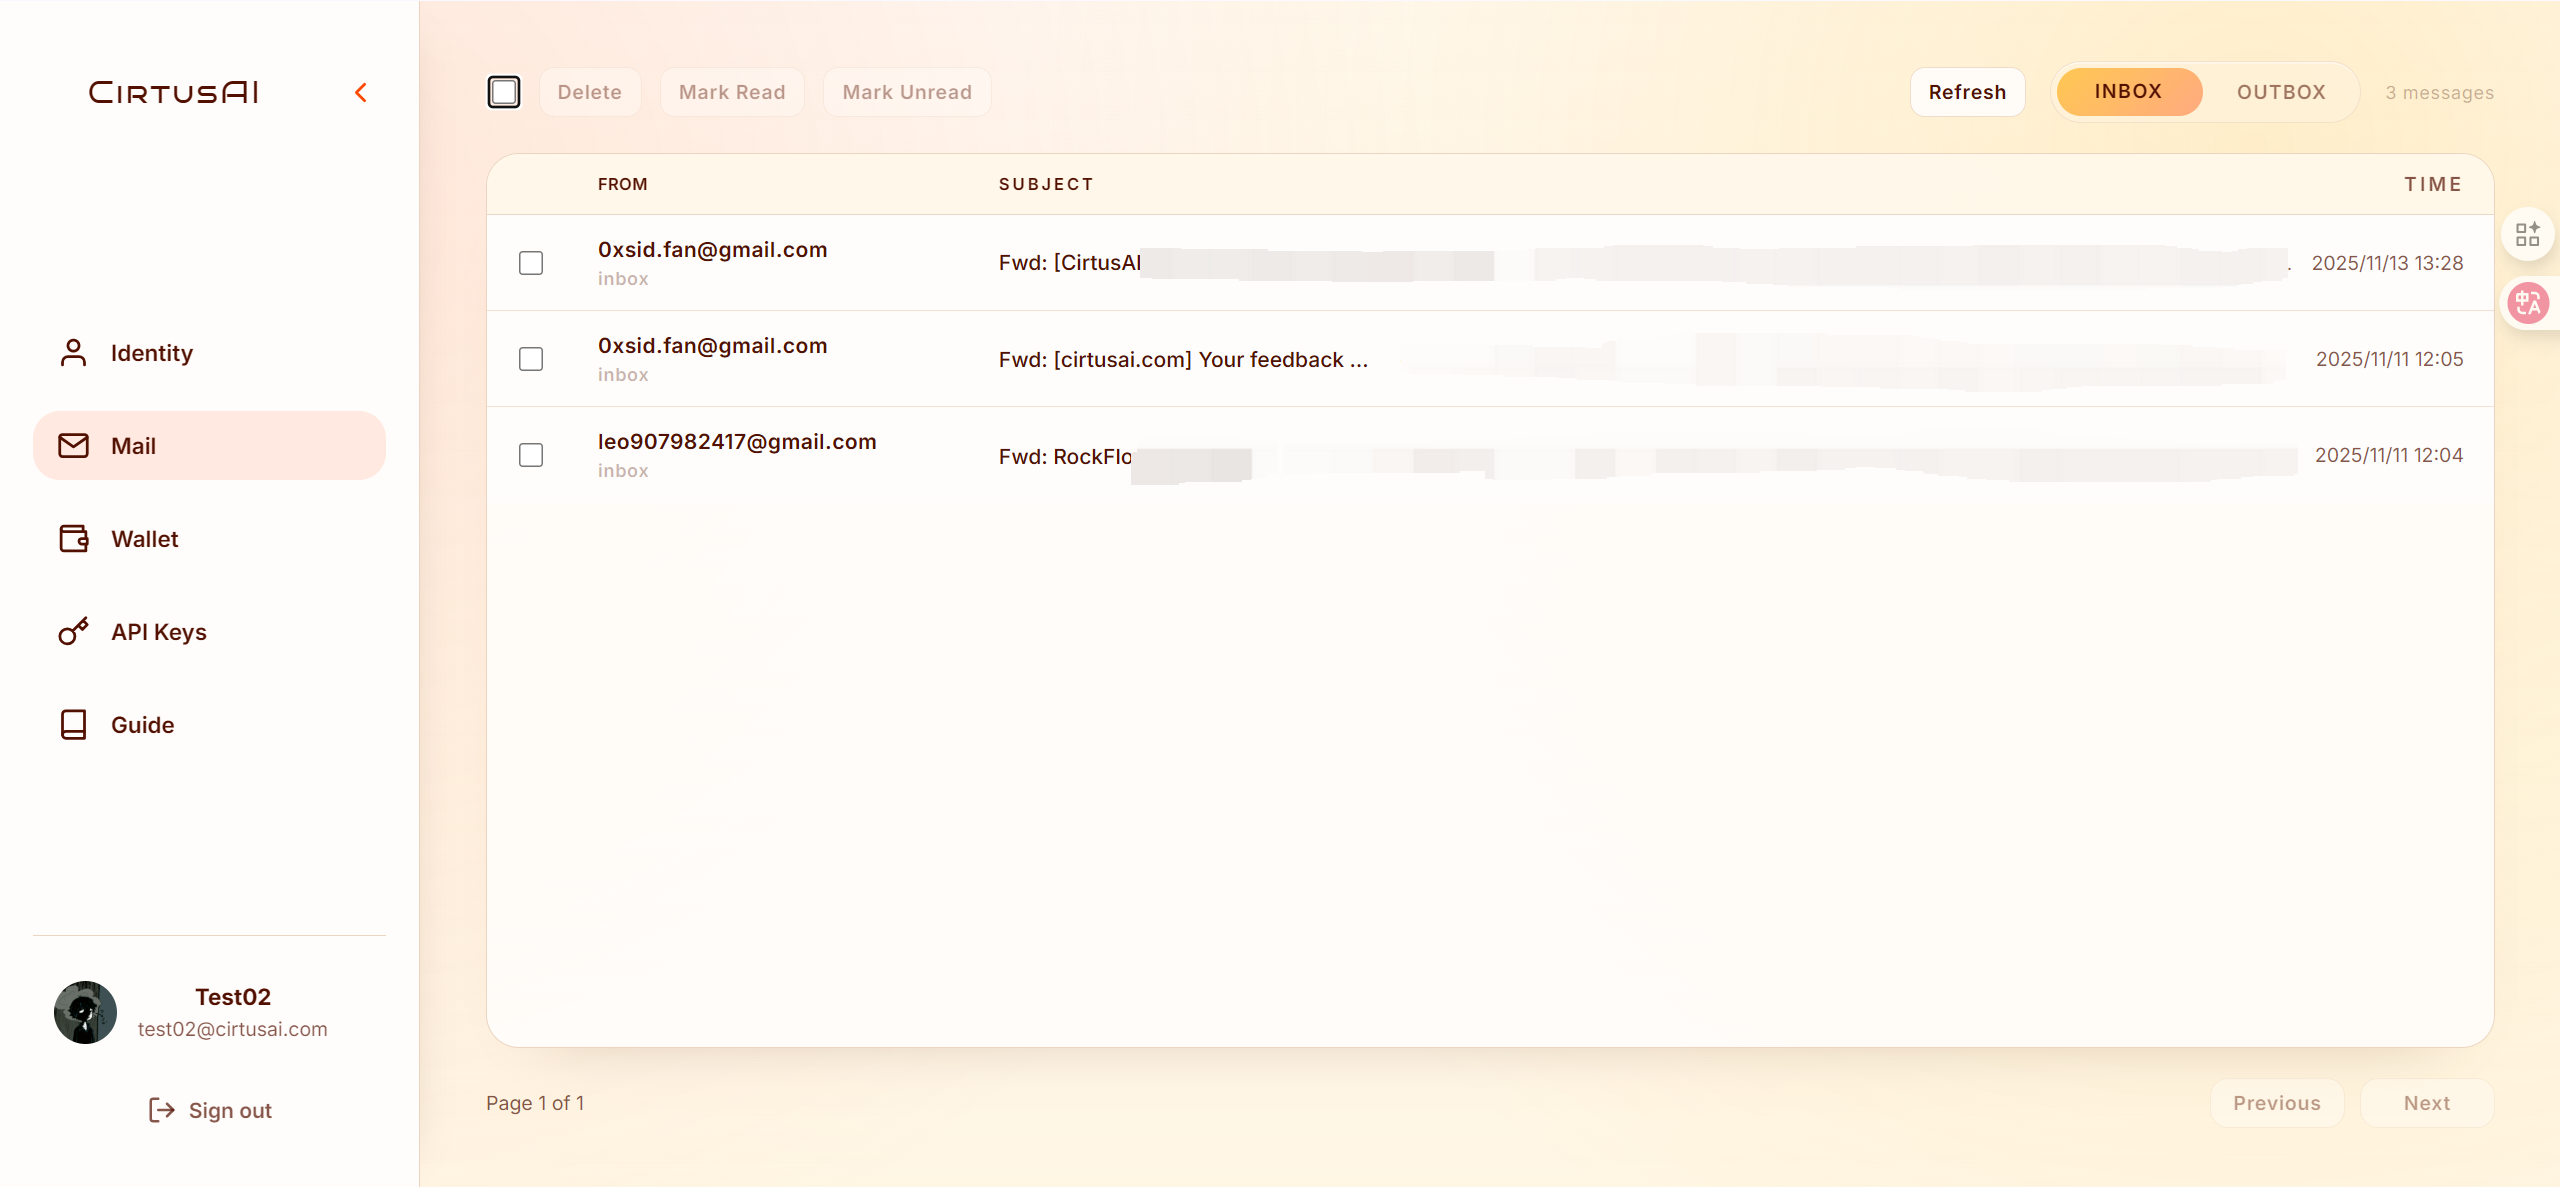2560x1187 pixels.
Task: Click the Wallet icon in sidebar
Action: pyautogui.click(x=73, y=538)
